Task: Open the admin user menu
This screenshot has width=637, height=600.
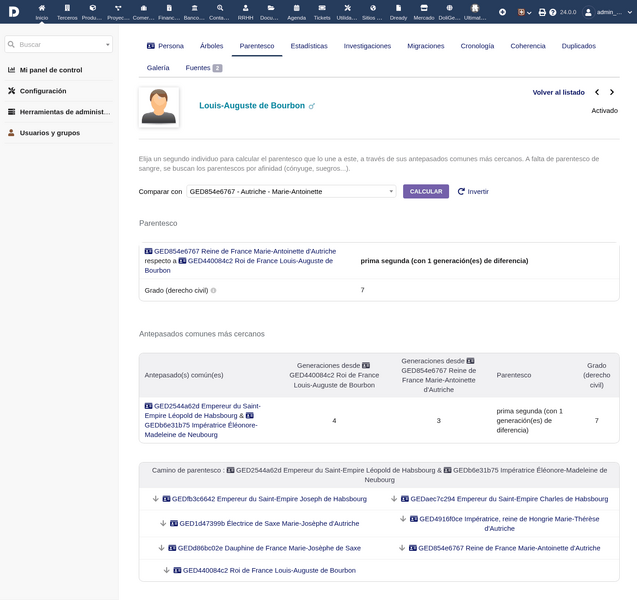Action: (607, 12)
